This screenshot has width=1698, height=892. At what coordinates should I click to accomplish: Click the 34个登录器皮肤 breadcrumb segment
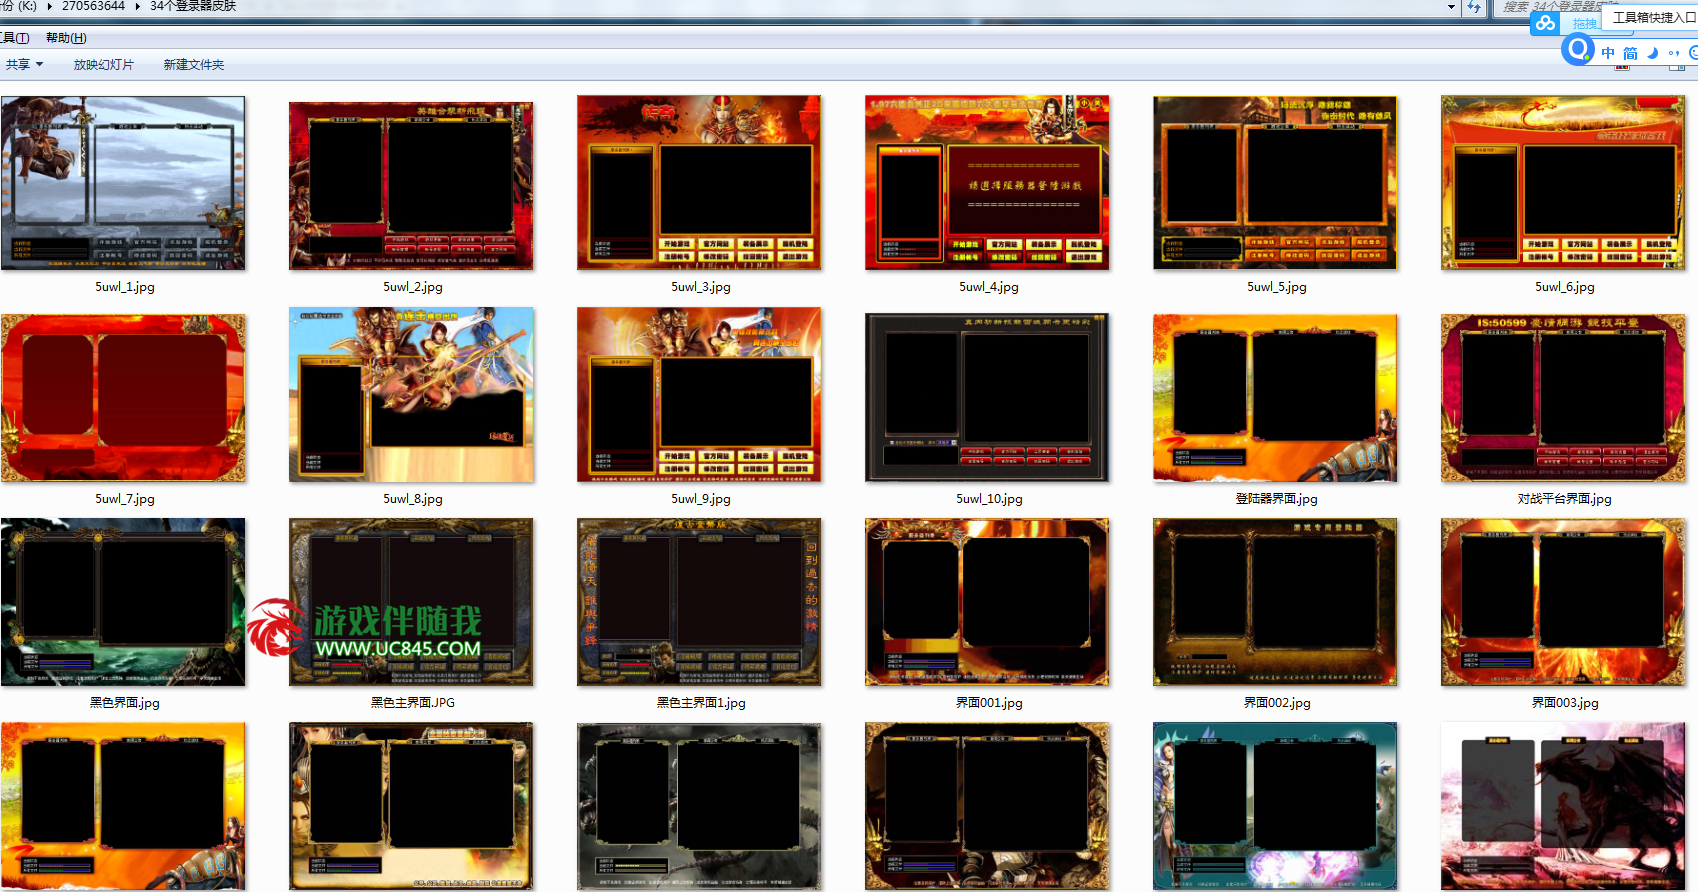coord(193,6)
